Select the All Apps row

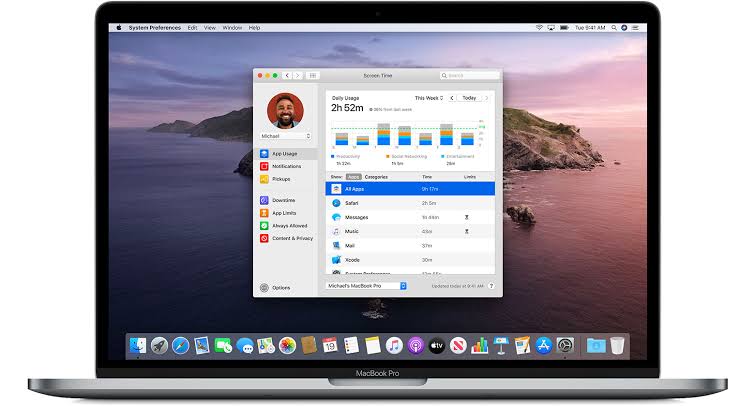click(410, 189)
